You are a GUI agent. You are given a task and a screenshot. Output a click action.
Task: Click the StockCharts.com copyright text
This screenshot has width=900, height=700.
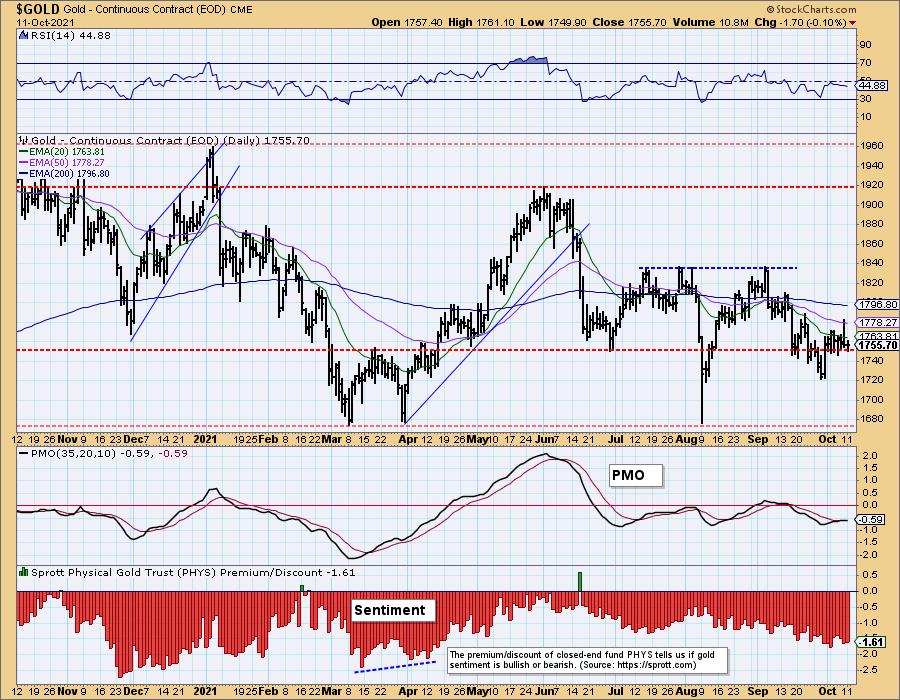click(811, 9)
